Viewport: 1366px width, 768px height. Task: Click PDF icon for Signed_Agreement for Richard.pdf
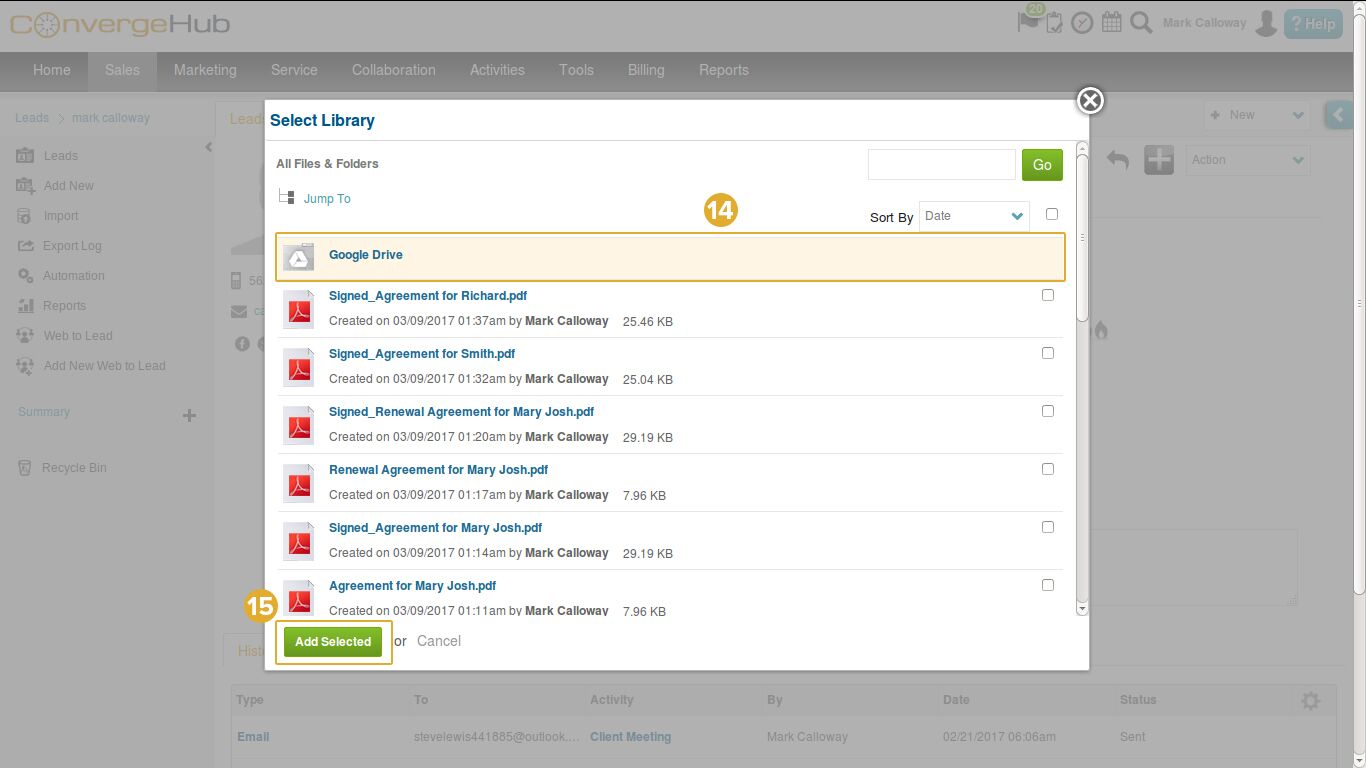coord(299,309)
